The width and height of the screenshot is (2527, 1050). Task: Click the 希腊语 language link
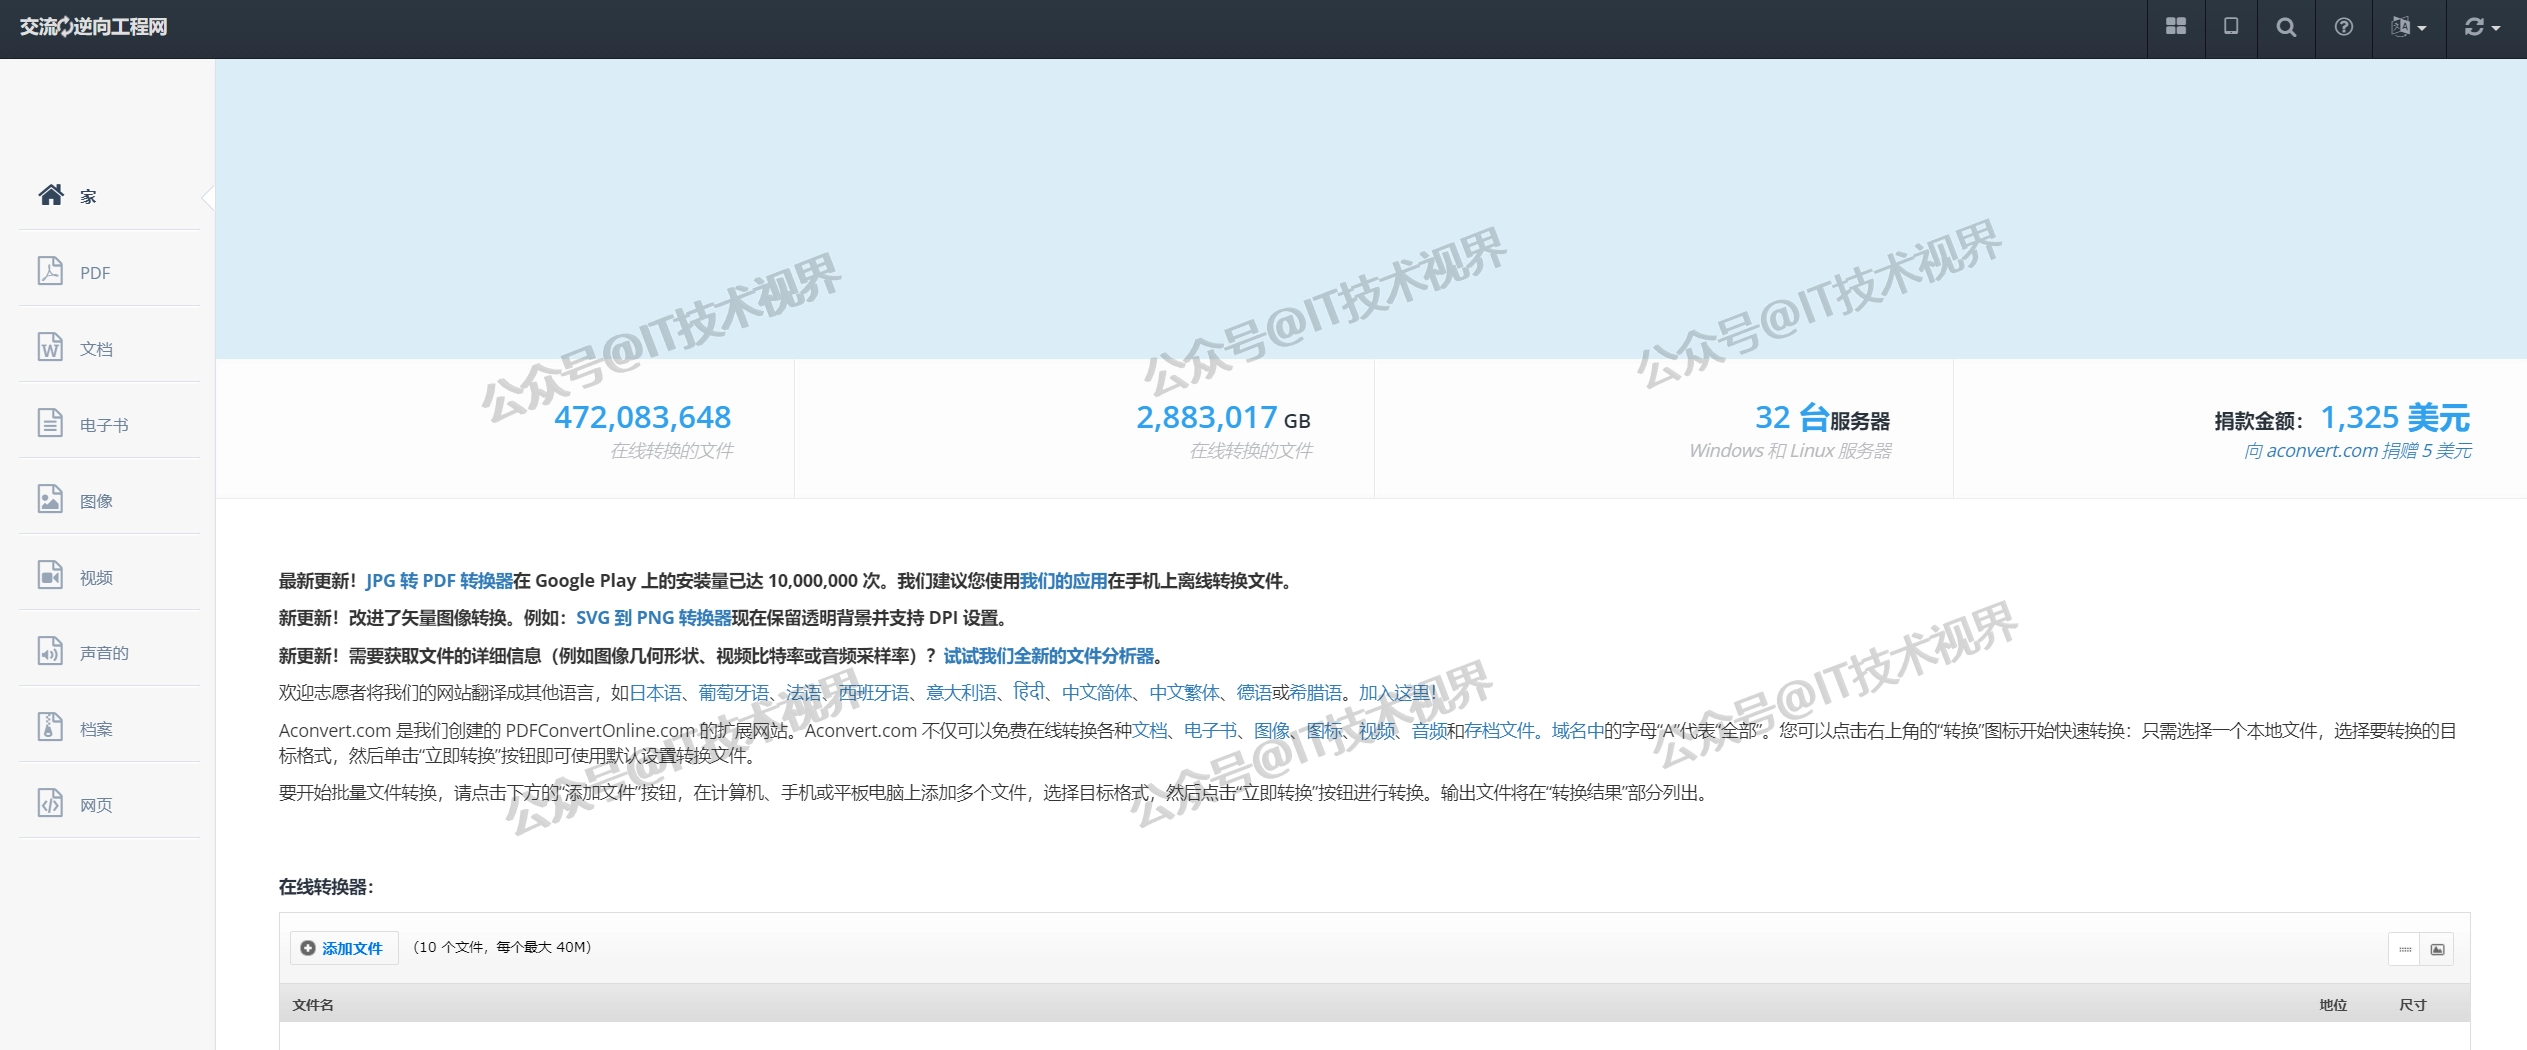(x=1316, y=693)
